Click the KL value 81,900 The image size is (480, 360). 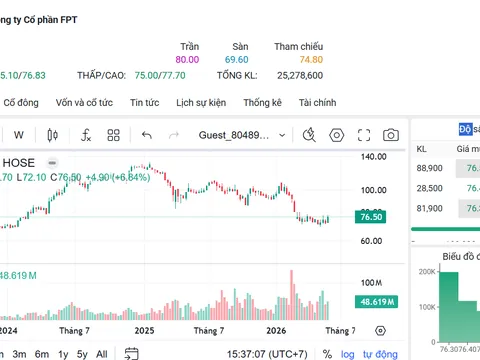tap(429, 209)
